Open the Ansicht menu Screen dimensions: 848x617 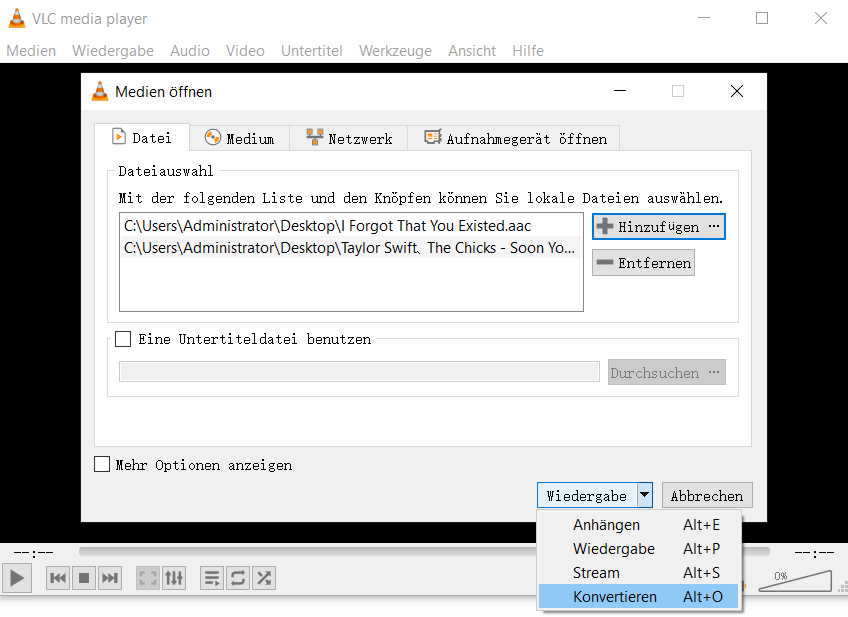(472, 51)
